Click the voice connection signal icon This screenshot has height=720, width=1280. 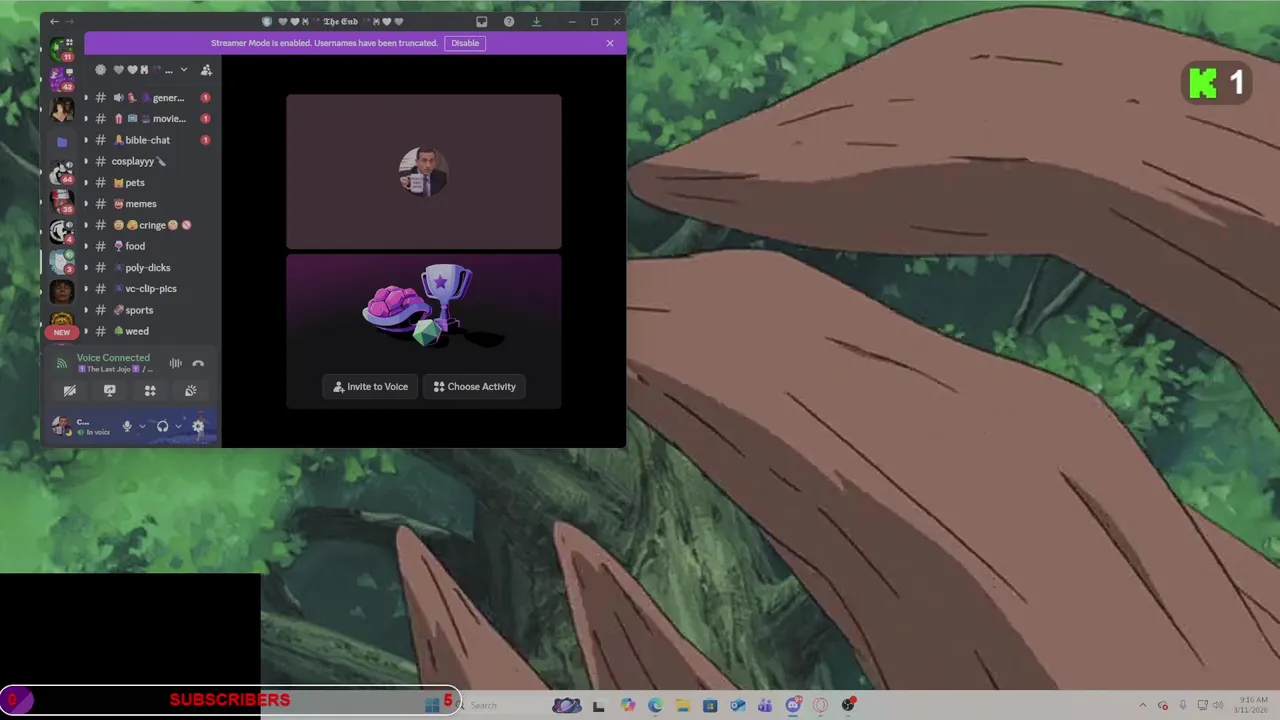62,363
